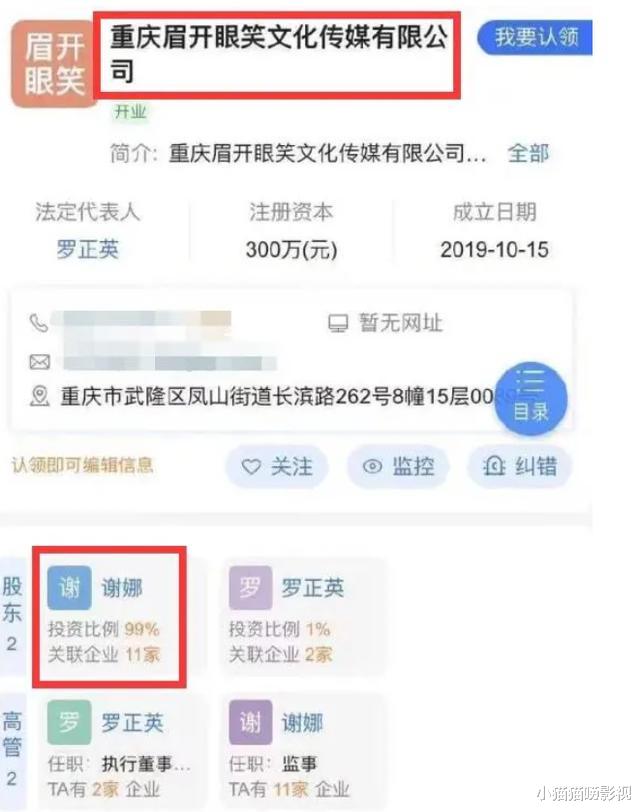The height and width of the screenshot is (812, 640).
Task: Tap the phone icon in contact card
Action: pos(39,323)
